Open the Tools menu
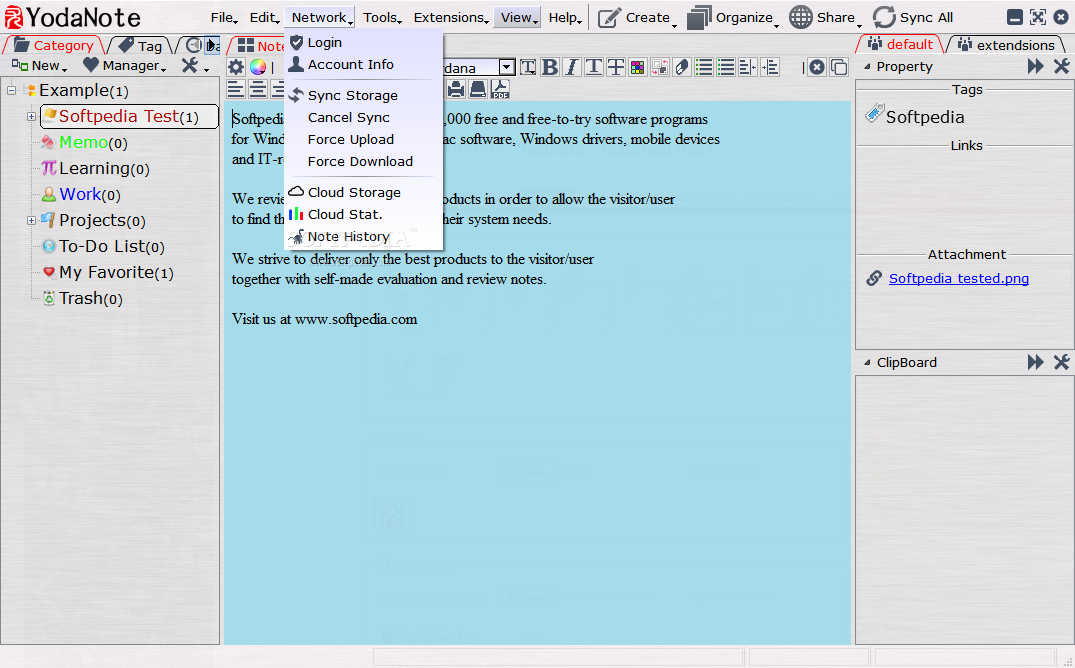Screen dimensions: 1075x668 click(x=382, y=18)
